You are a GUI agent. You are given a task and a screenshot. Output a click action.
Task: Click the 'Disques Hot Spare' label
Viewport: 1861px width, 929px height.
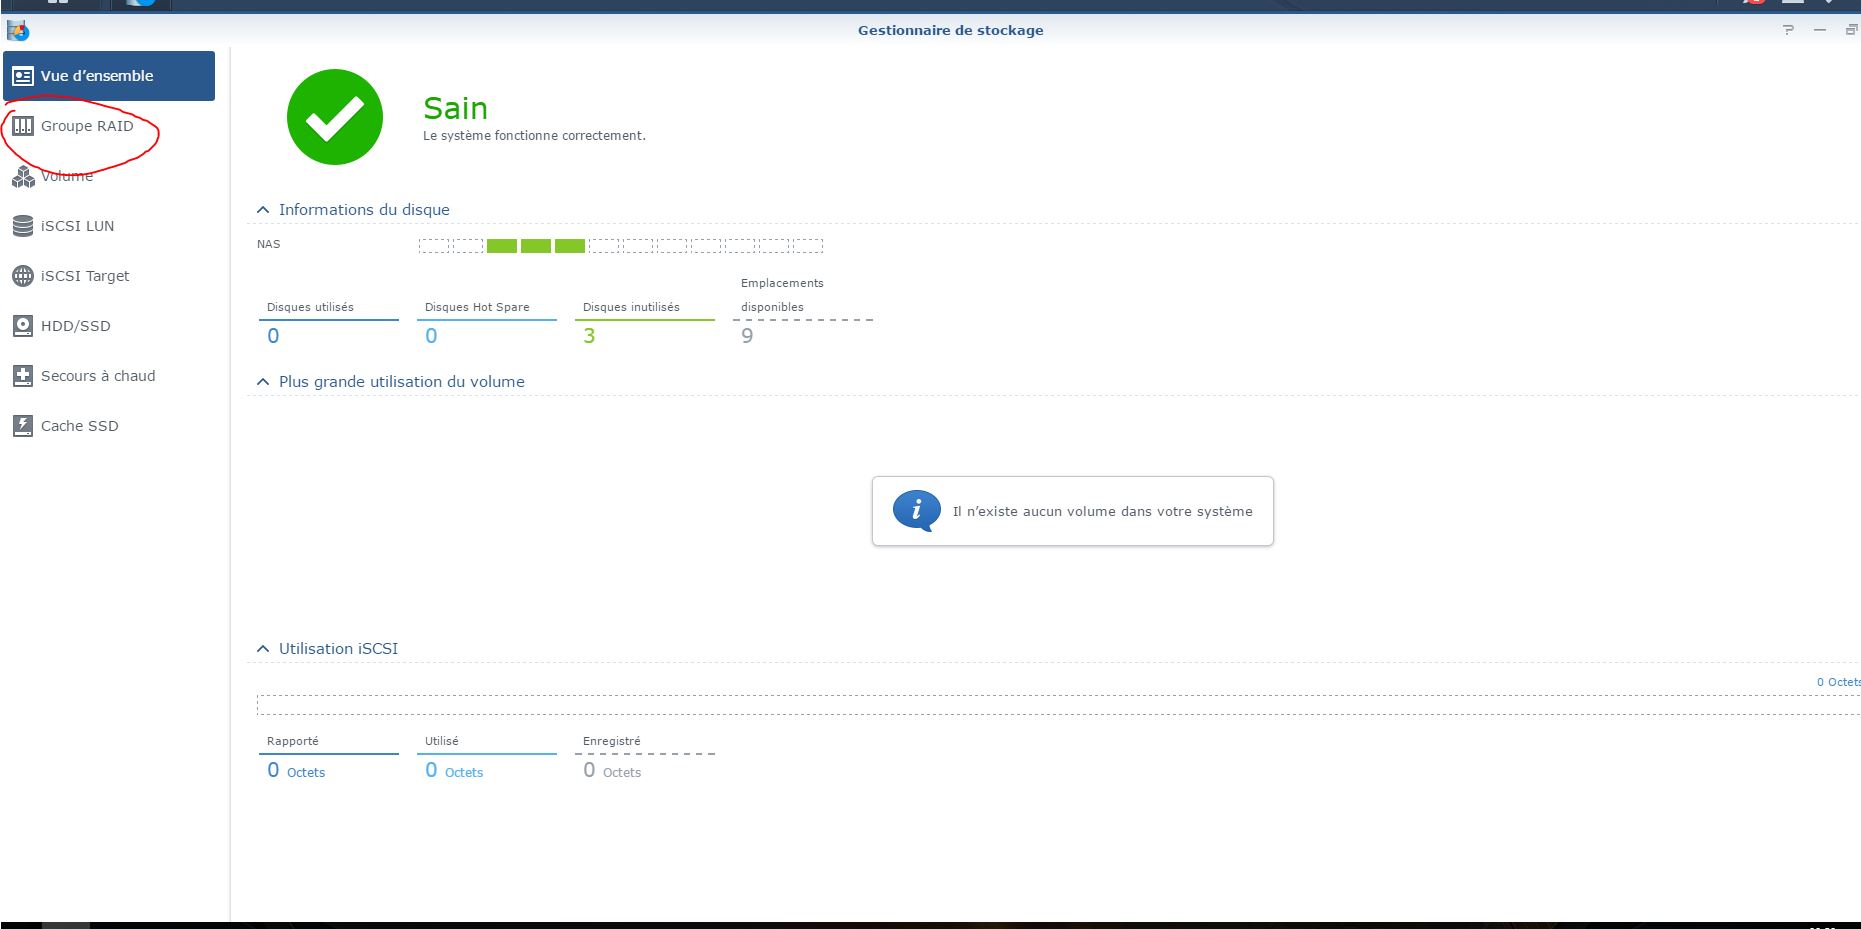(x=477, y=307)
